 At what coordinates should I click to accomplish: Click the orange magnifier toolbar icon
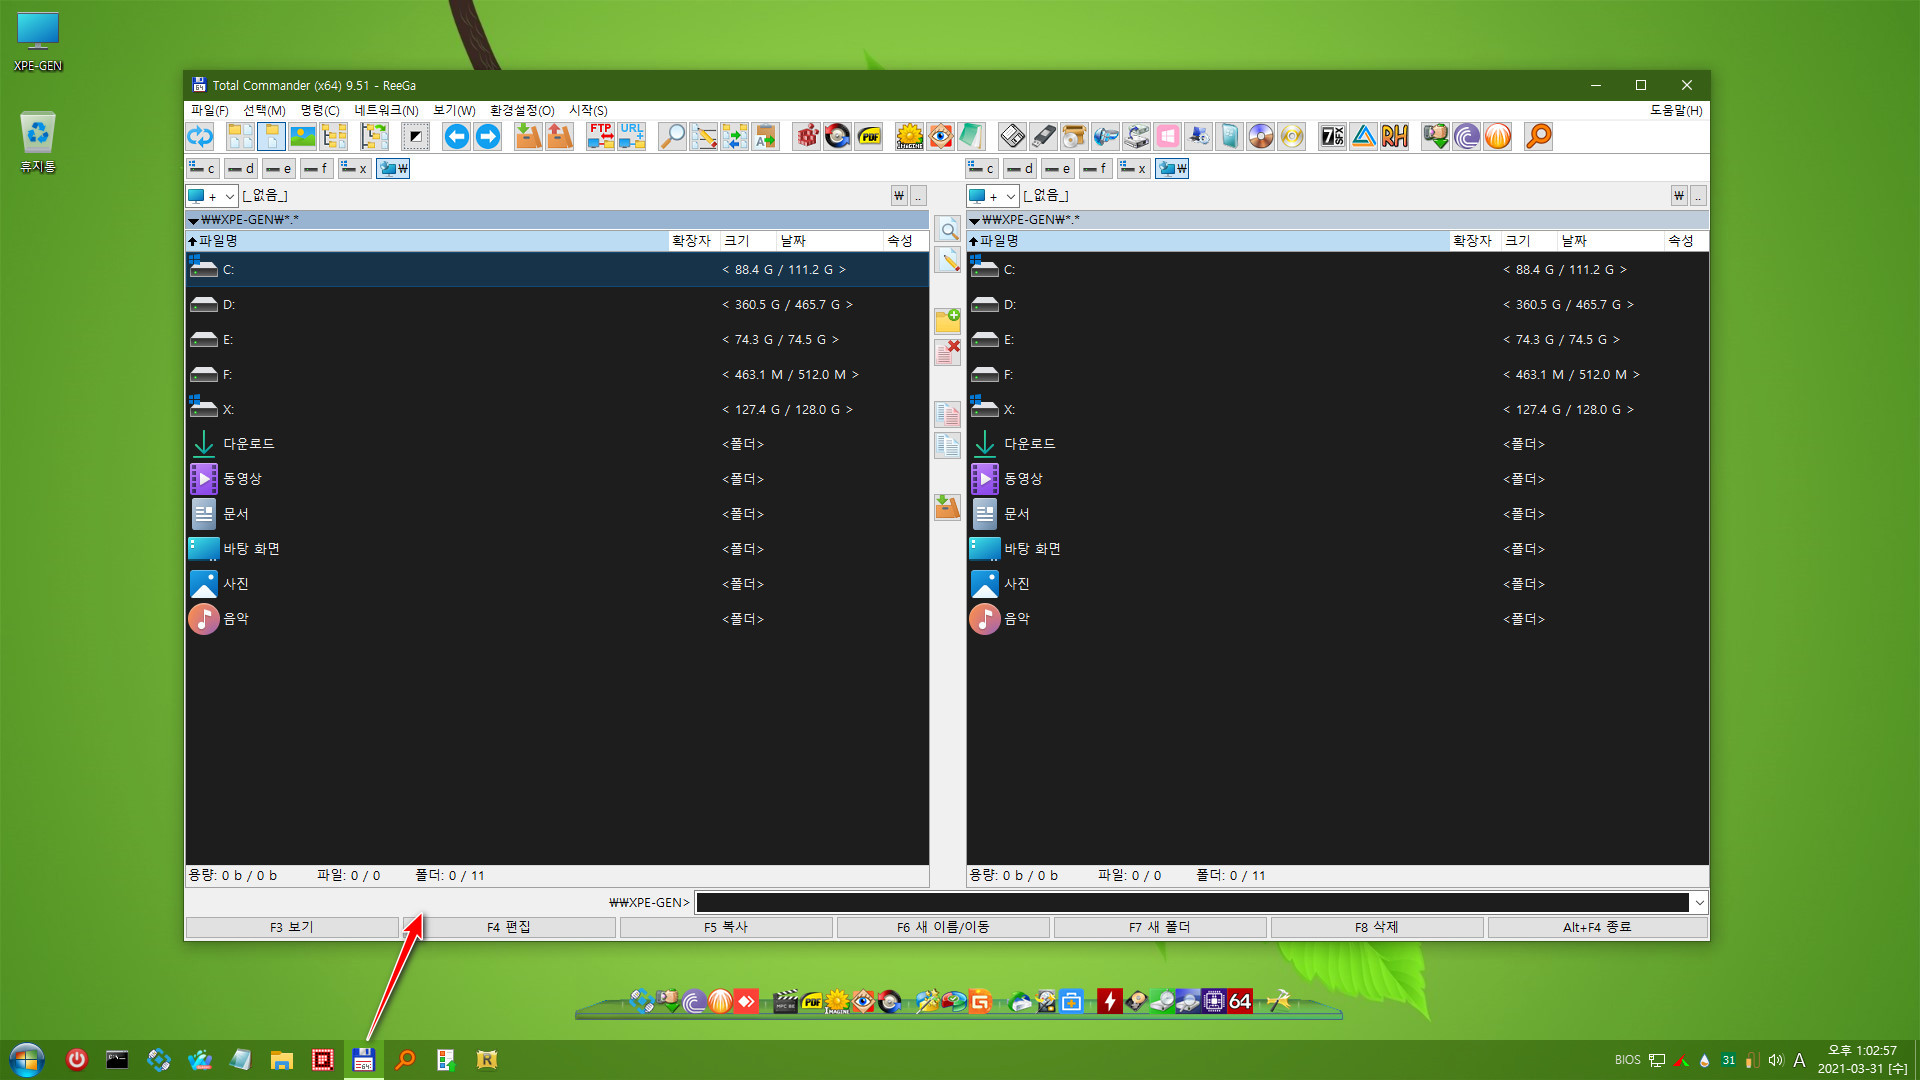click(x=1538, y=136)
